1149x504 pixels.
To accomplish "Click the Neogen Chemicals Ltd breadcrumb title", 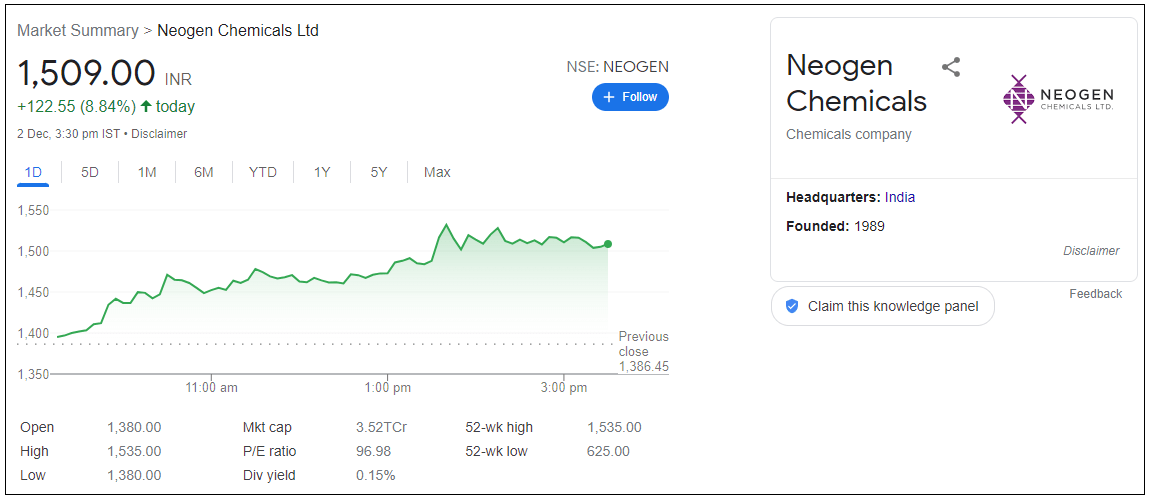I will click(x=238, y=31).
